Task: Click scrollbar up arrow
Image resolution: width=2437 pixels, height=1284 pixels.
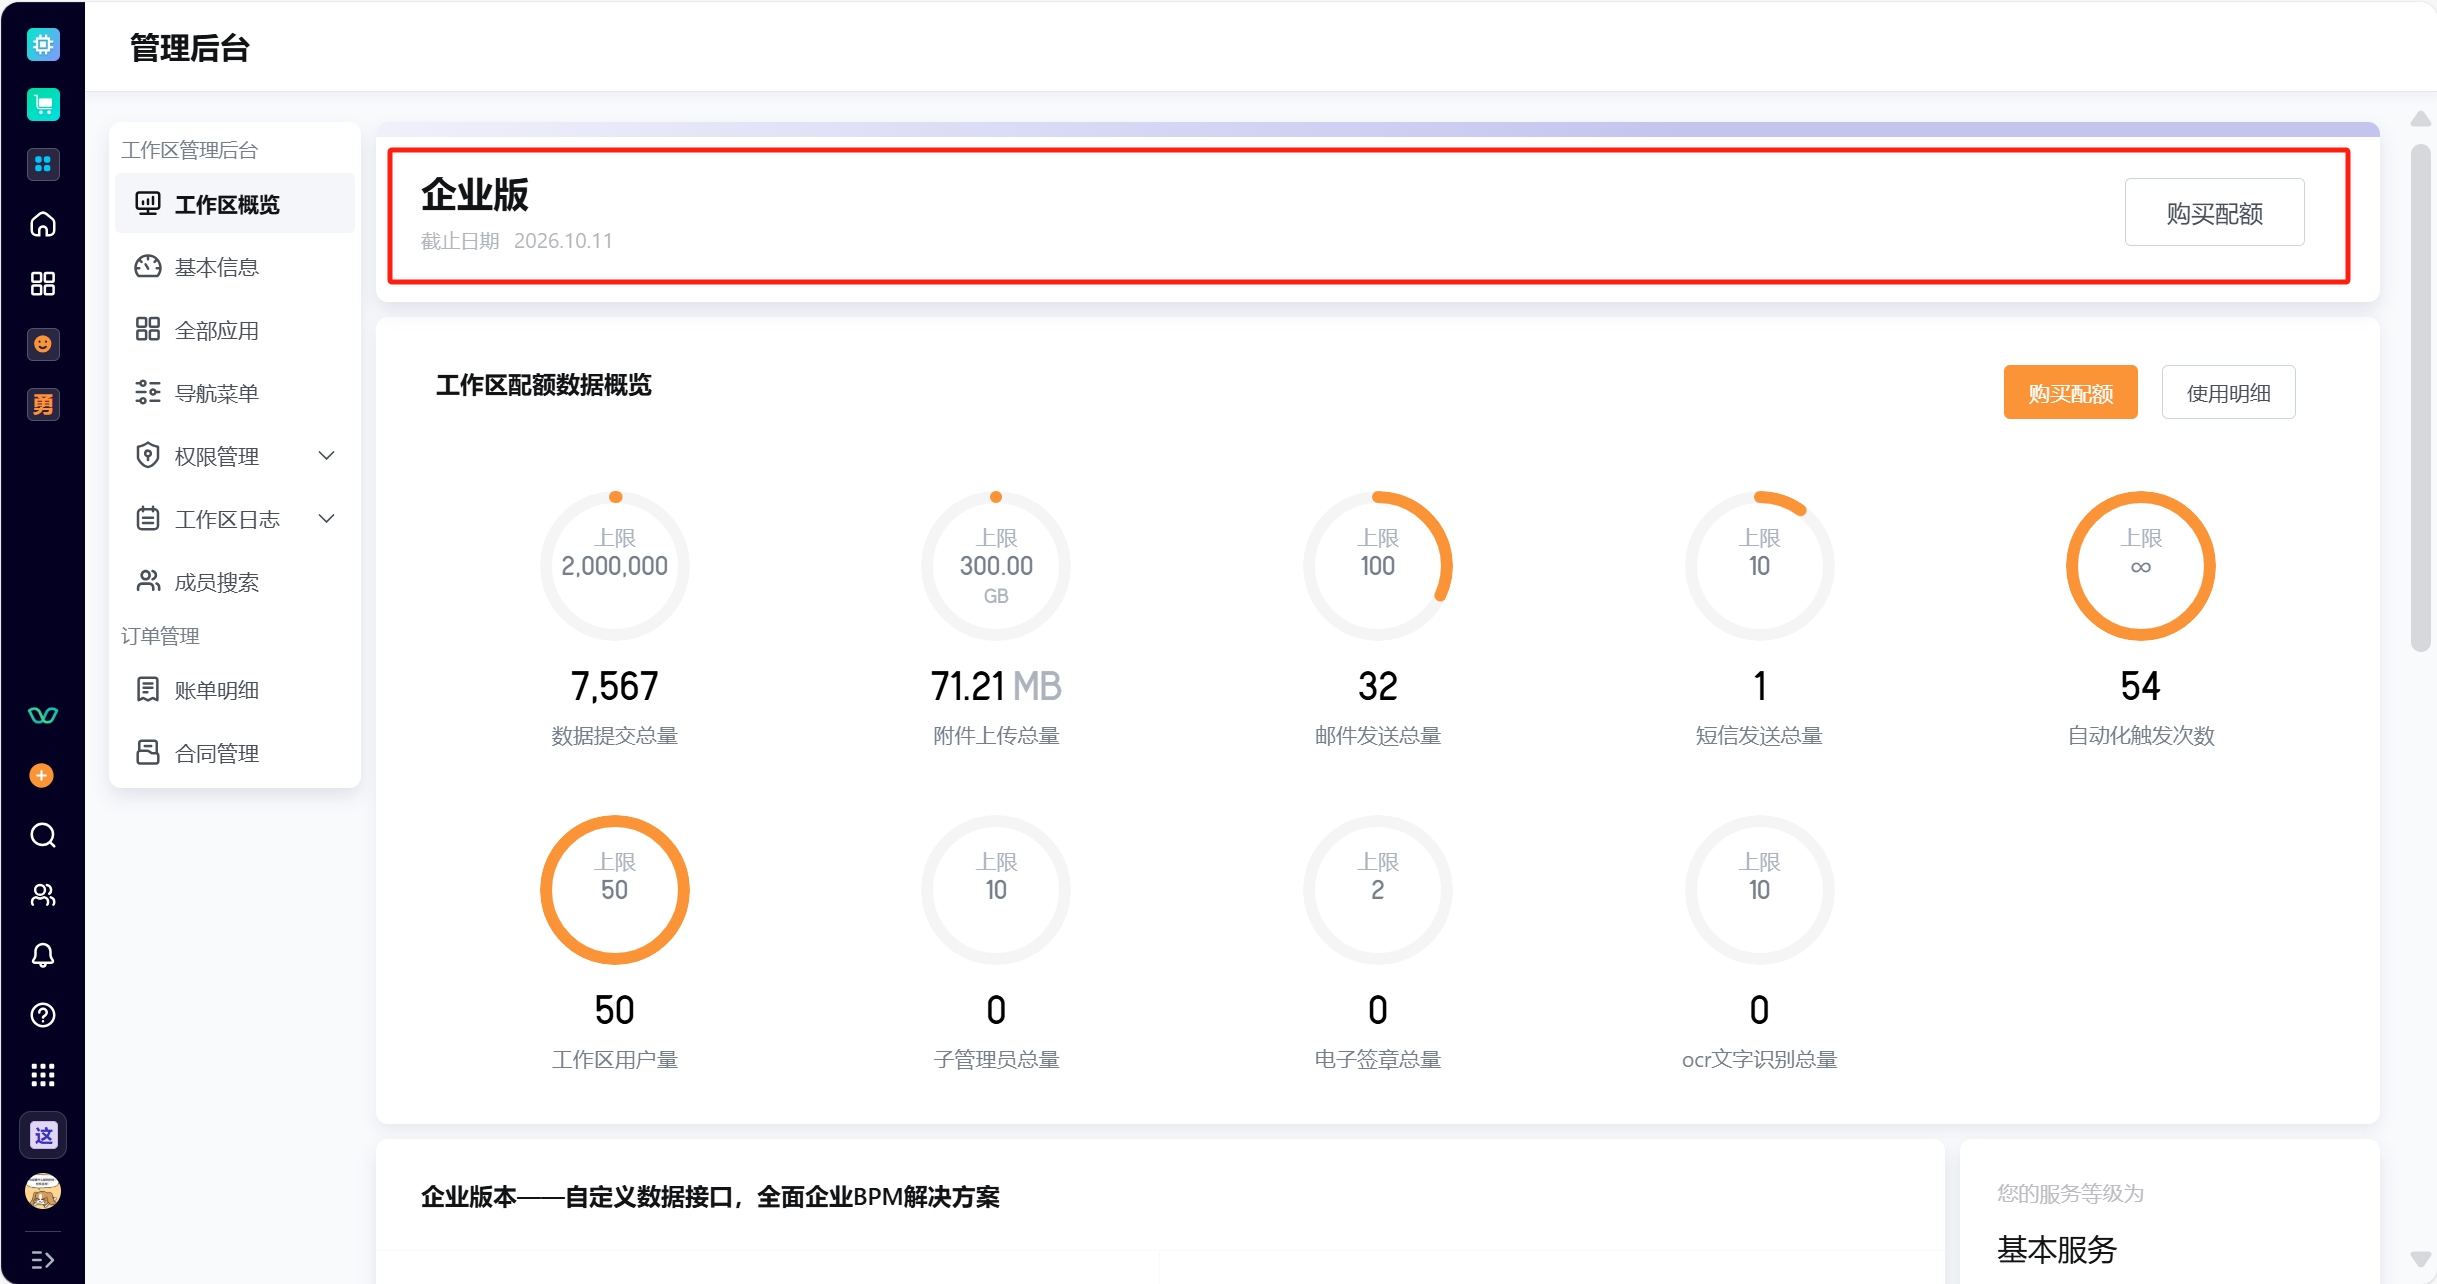Action: (x=2420, y=119)
